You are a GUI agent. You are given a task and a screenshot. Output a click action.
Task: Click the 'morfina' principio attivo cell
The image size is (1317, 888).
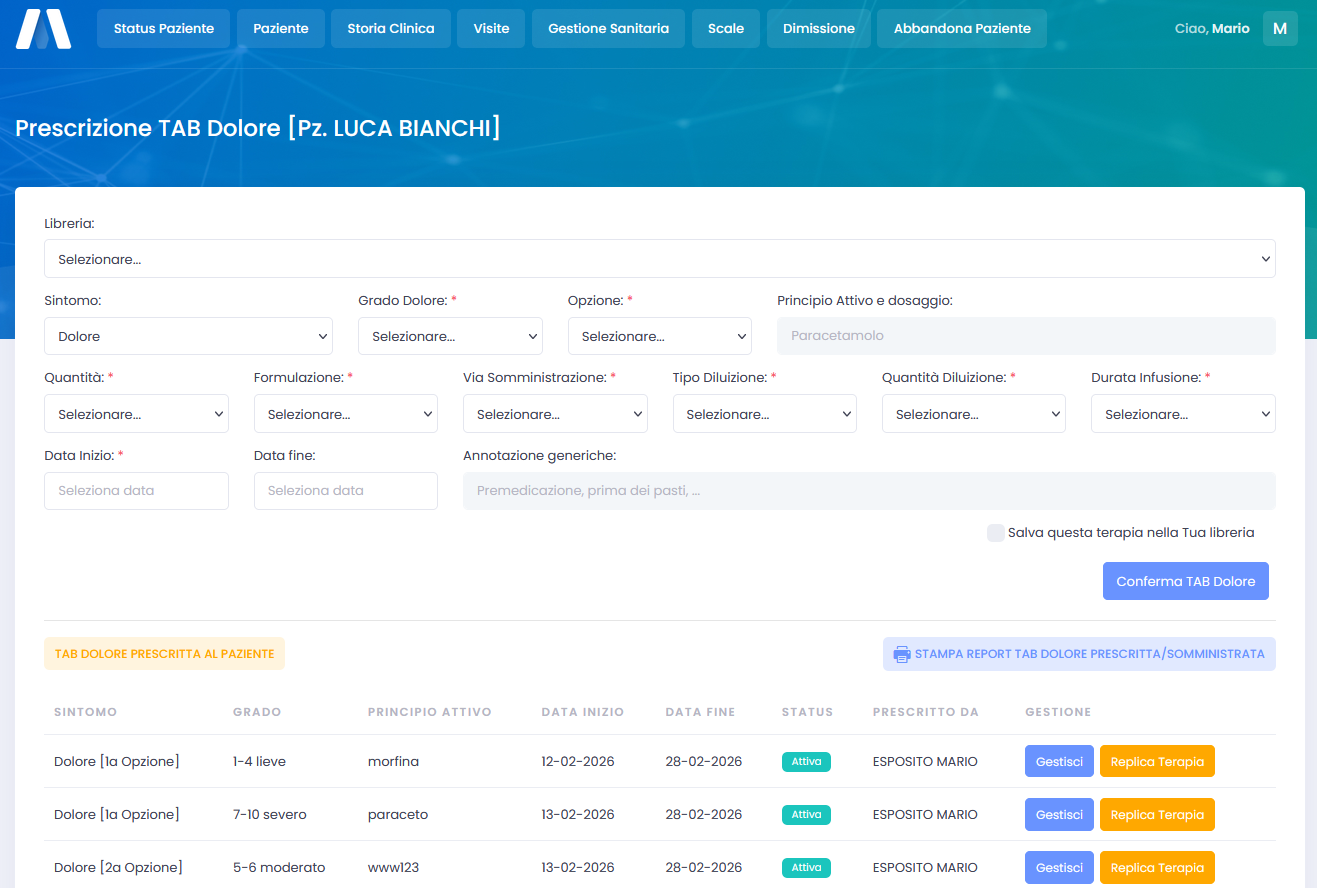(393, 762)
